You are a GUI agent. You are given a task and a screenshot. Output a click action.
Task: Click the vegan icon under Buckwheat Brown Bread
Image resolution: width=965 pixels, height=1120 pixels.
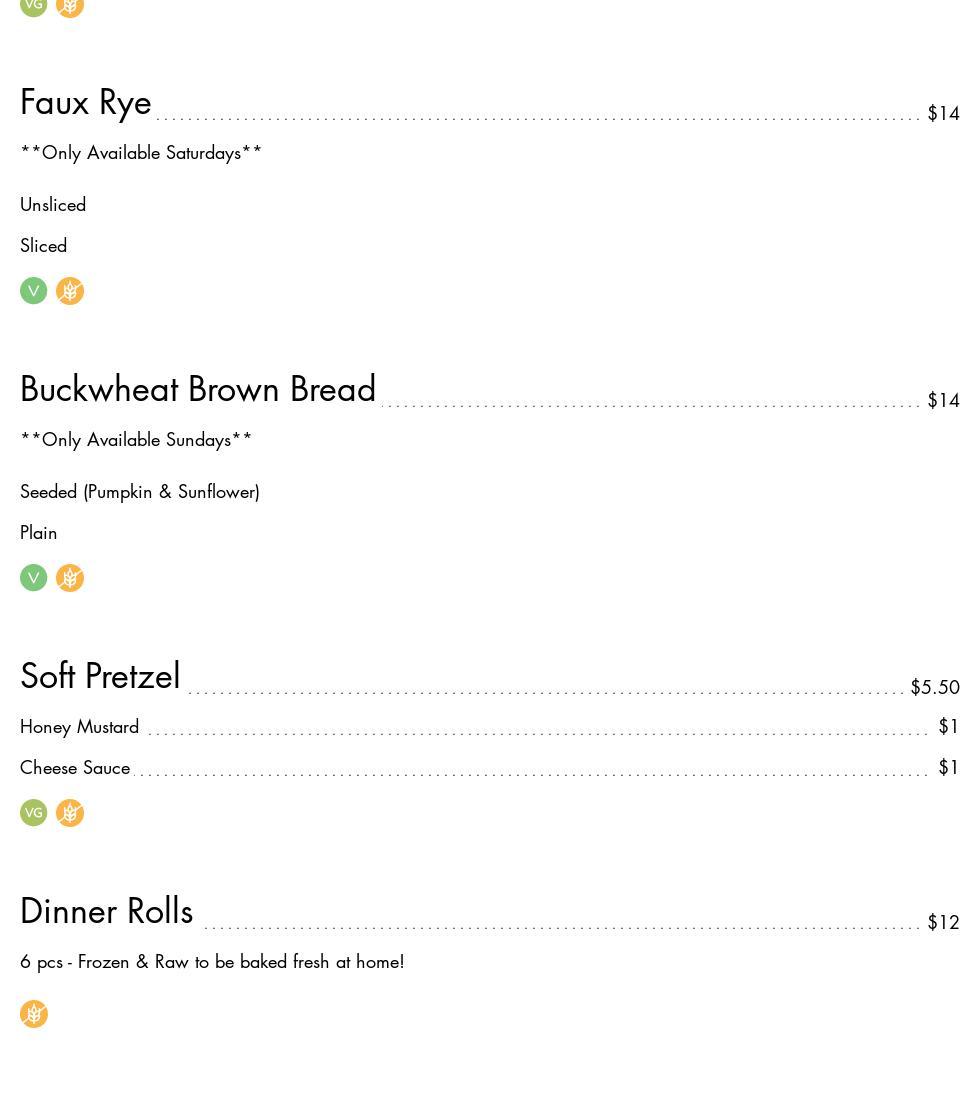coord(34,578)
